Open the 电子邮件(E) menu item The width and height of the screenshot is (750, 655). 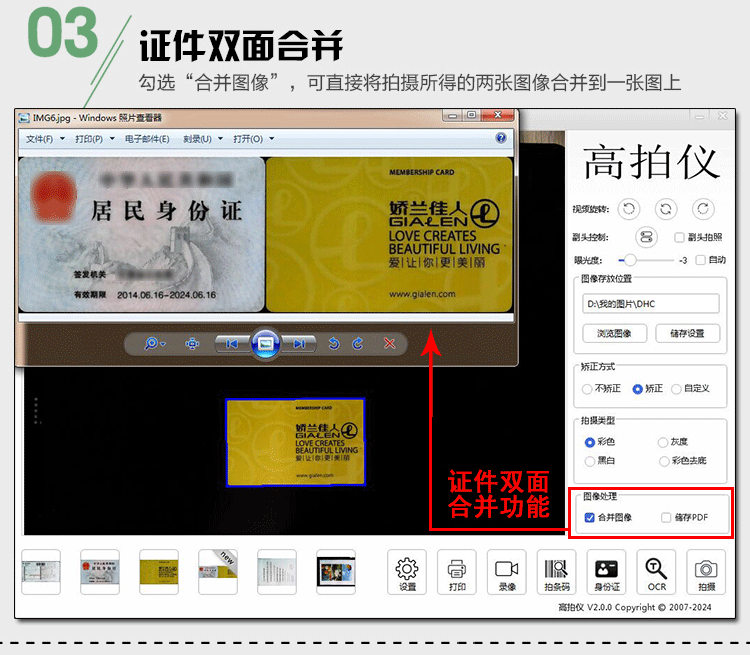146,139
